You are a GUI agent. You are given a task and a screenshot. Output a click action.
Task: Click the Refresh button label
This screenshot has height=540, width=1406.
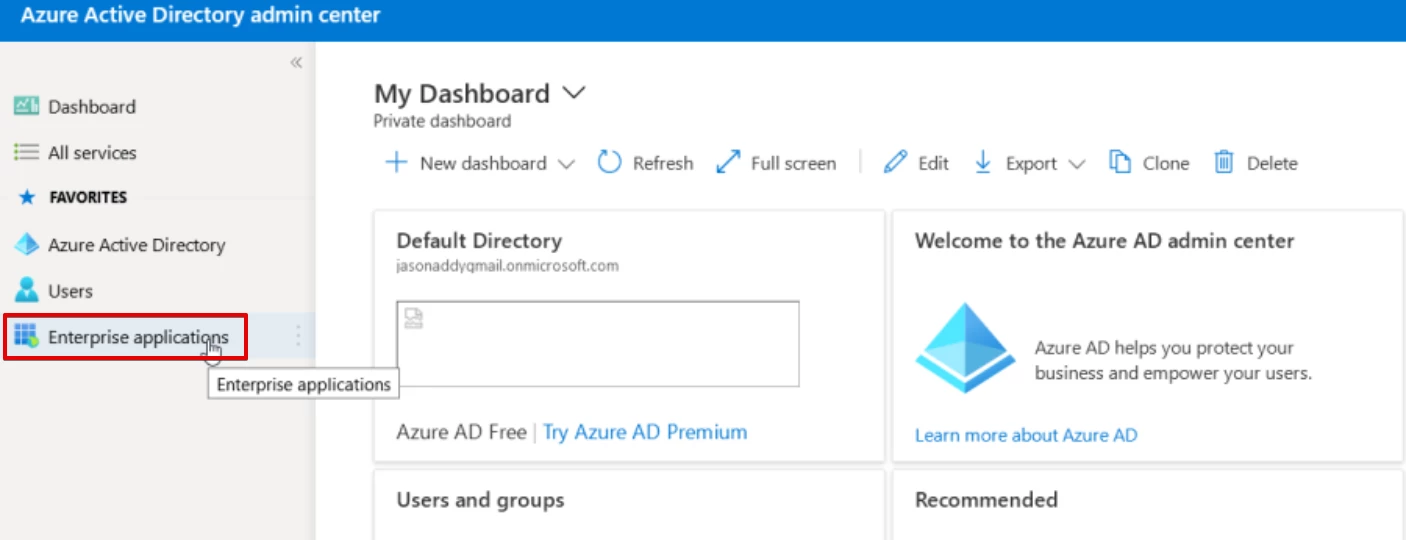[x=663, y=163]
